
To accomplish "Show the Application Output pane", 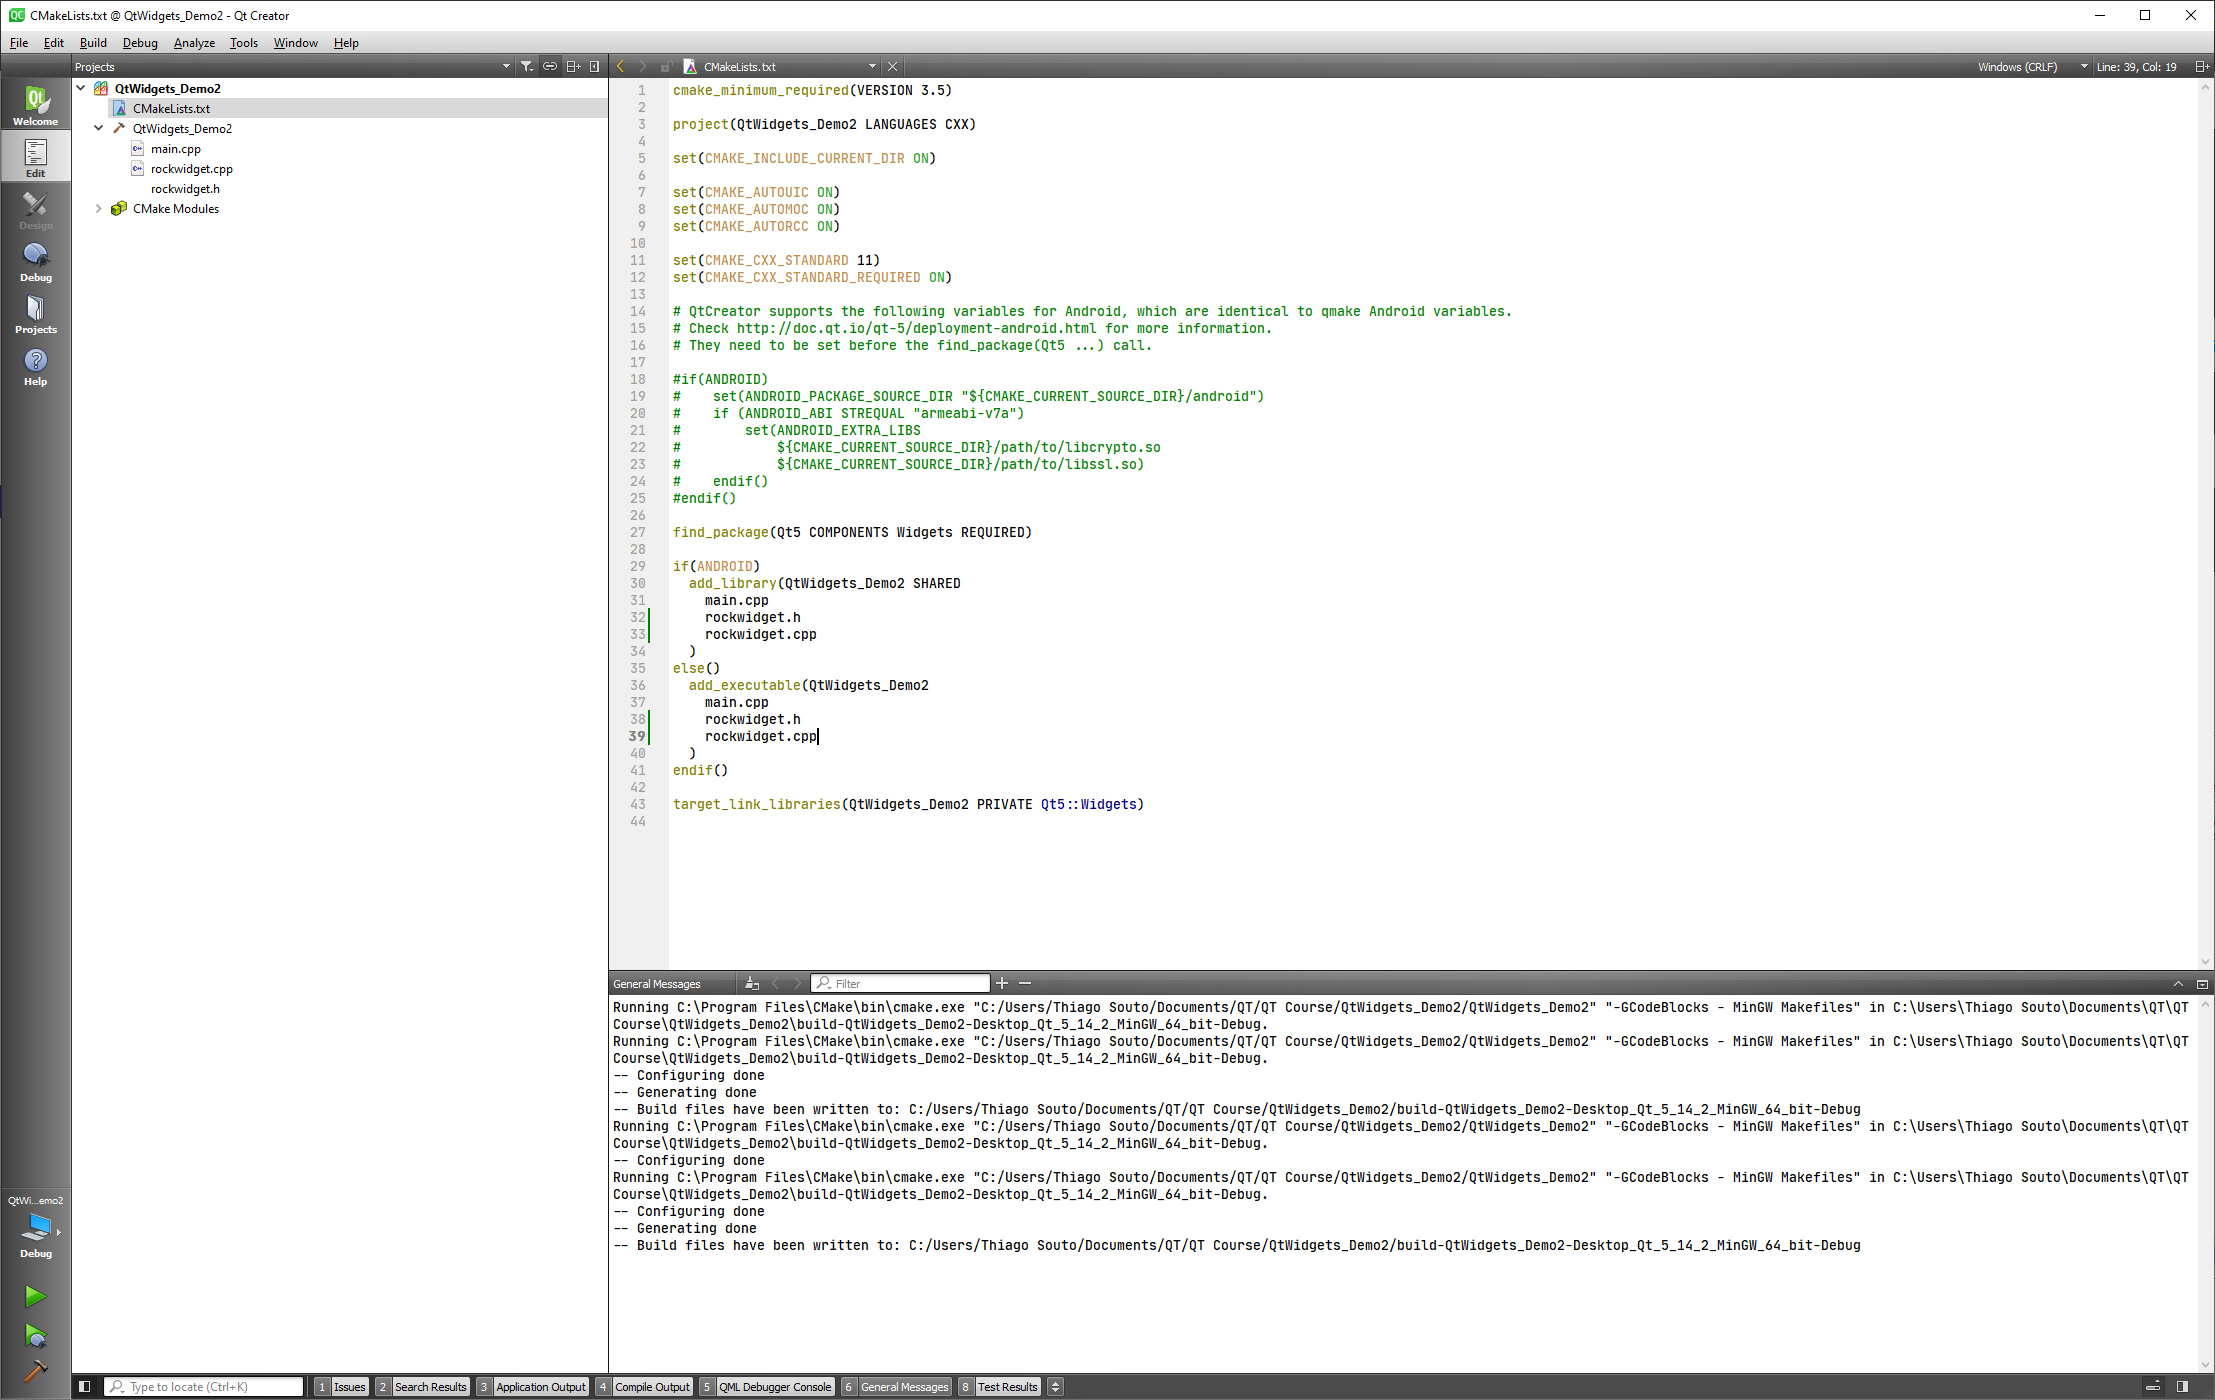I will tap(532, 1387).
